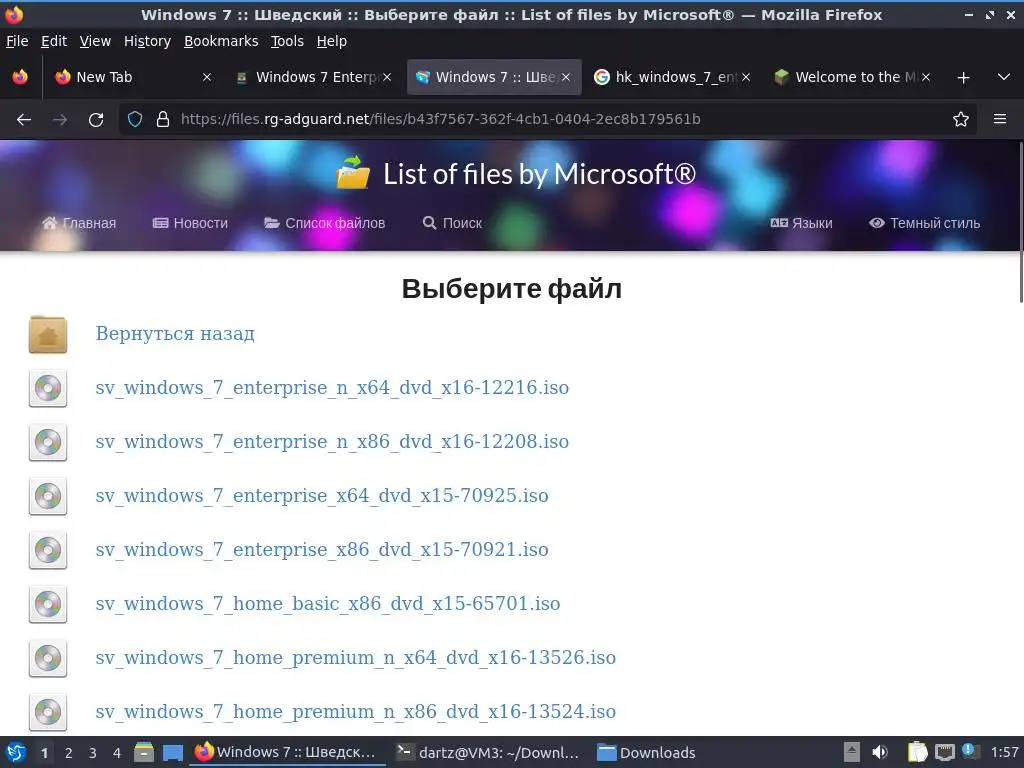This screenshot has width=1024, height=768.
Task: Open the Новости news link
Action: pyautogui.click(x=190, y=223)
